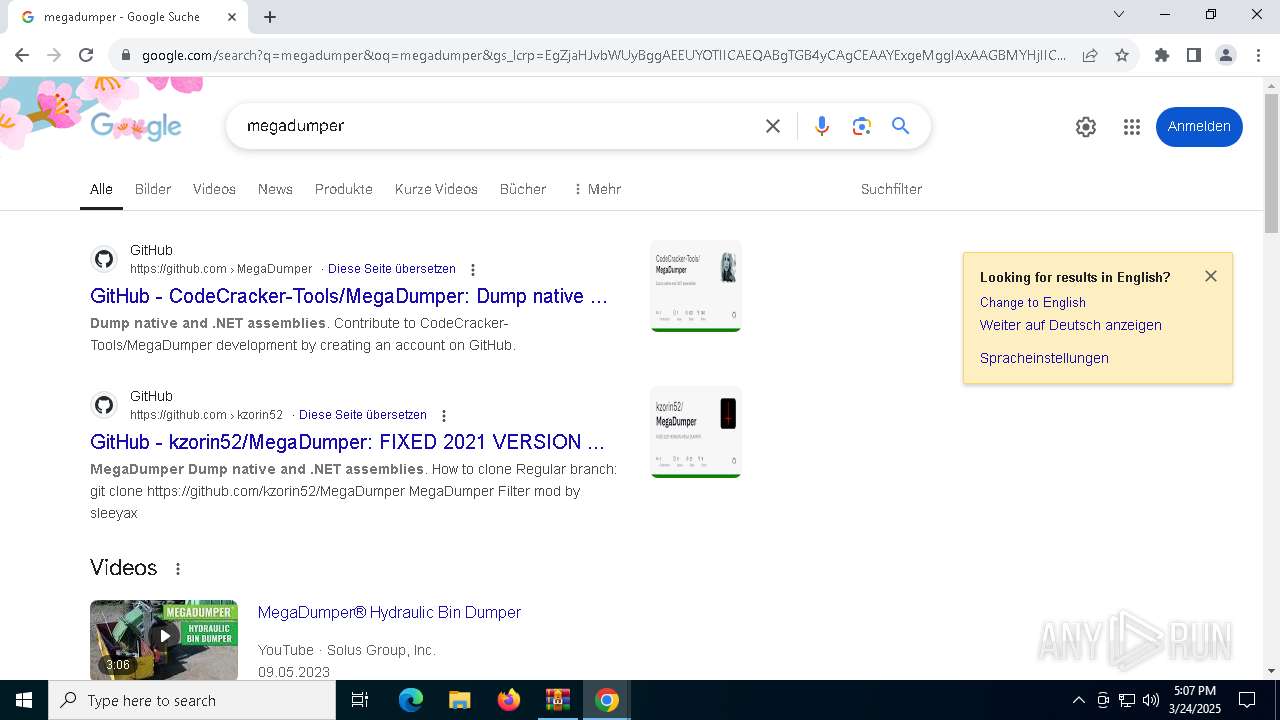Start voice search with microphone
This screenshot has width=1280, height=720.
822,126
